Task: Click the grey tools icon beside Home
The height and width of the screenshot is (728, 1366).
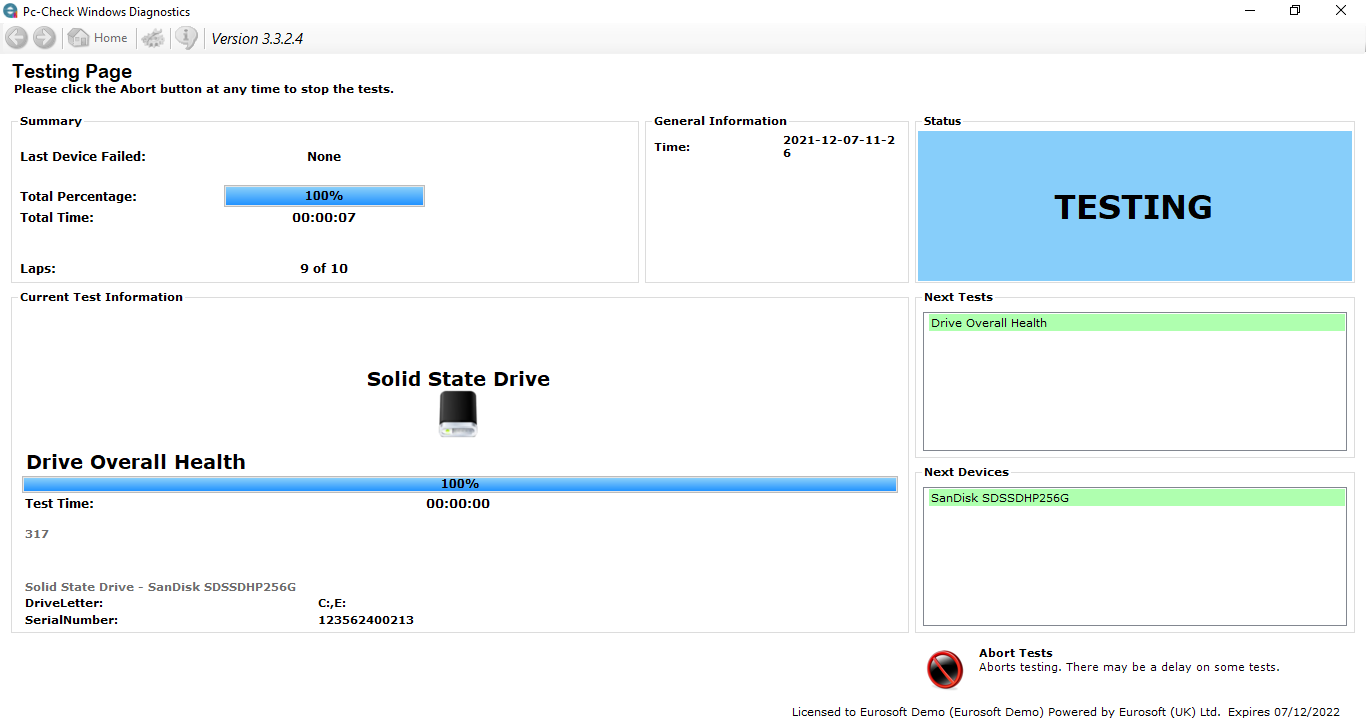Action: pyautogui.click(x=153, y=38)
